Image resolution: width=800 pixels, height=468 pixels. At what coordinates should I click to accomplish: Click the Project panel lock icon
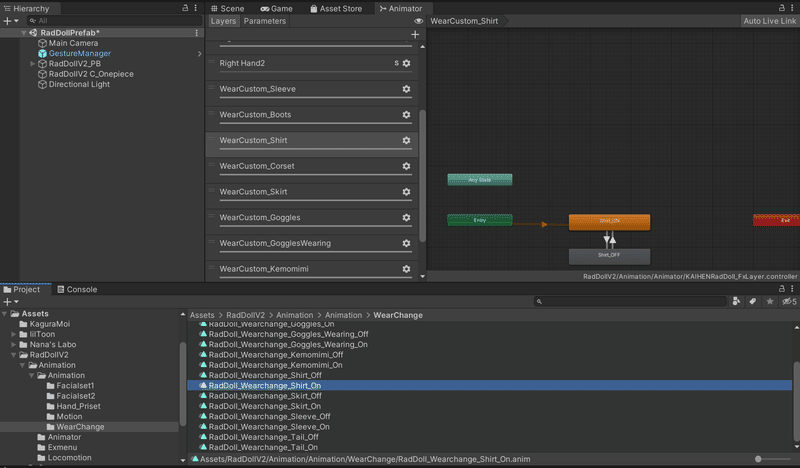coord(781,289)
